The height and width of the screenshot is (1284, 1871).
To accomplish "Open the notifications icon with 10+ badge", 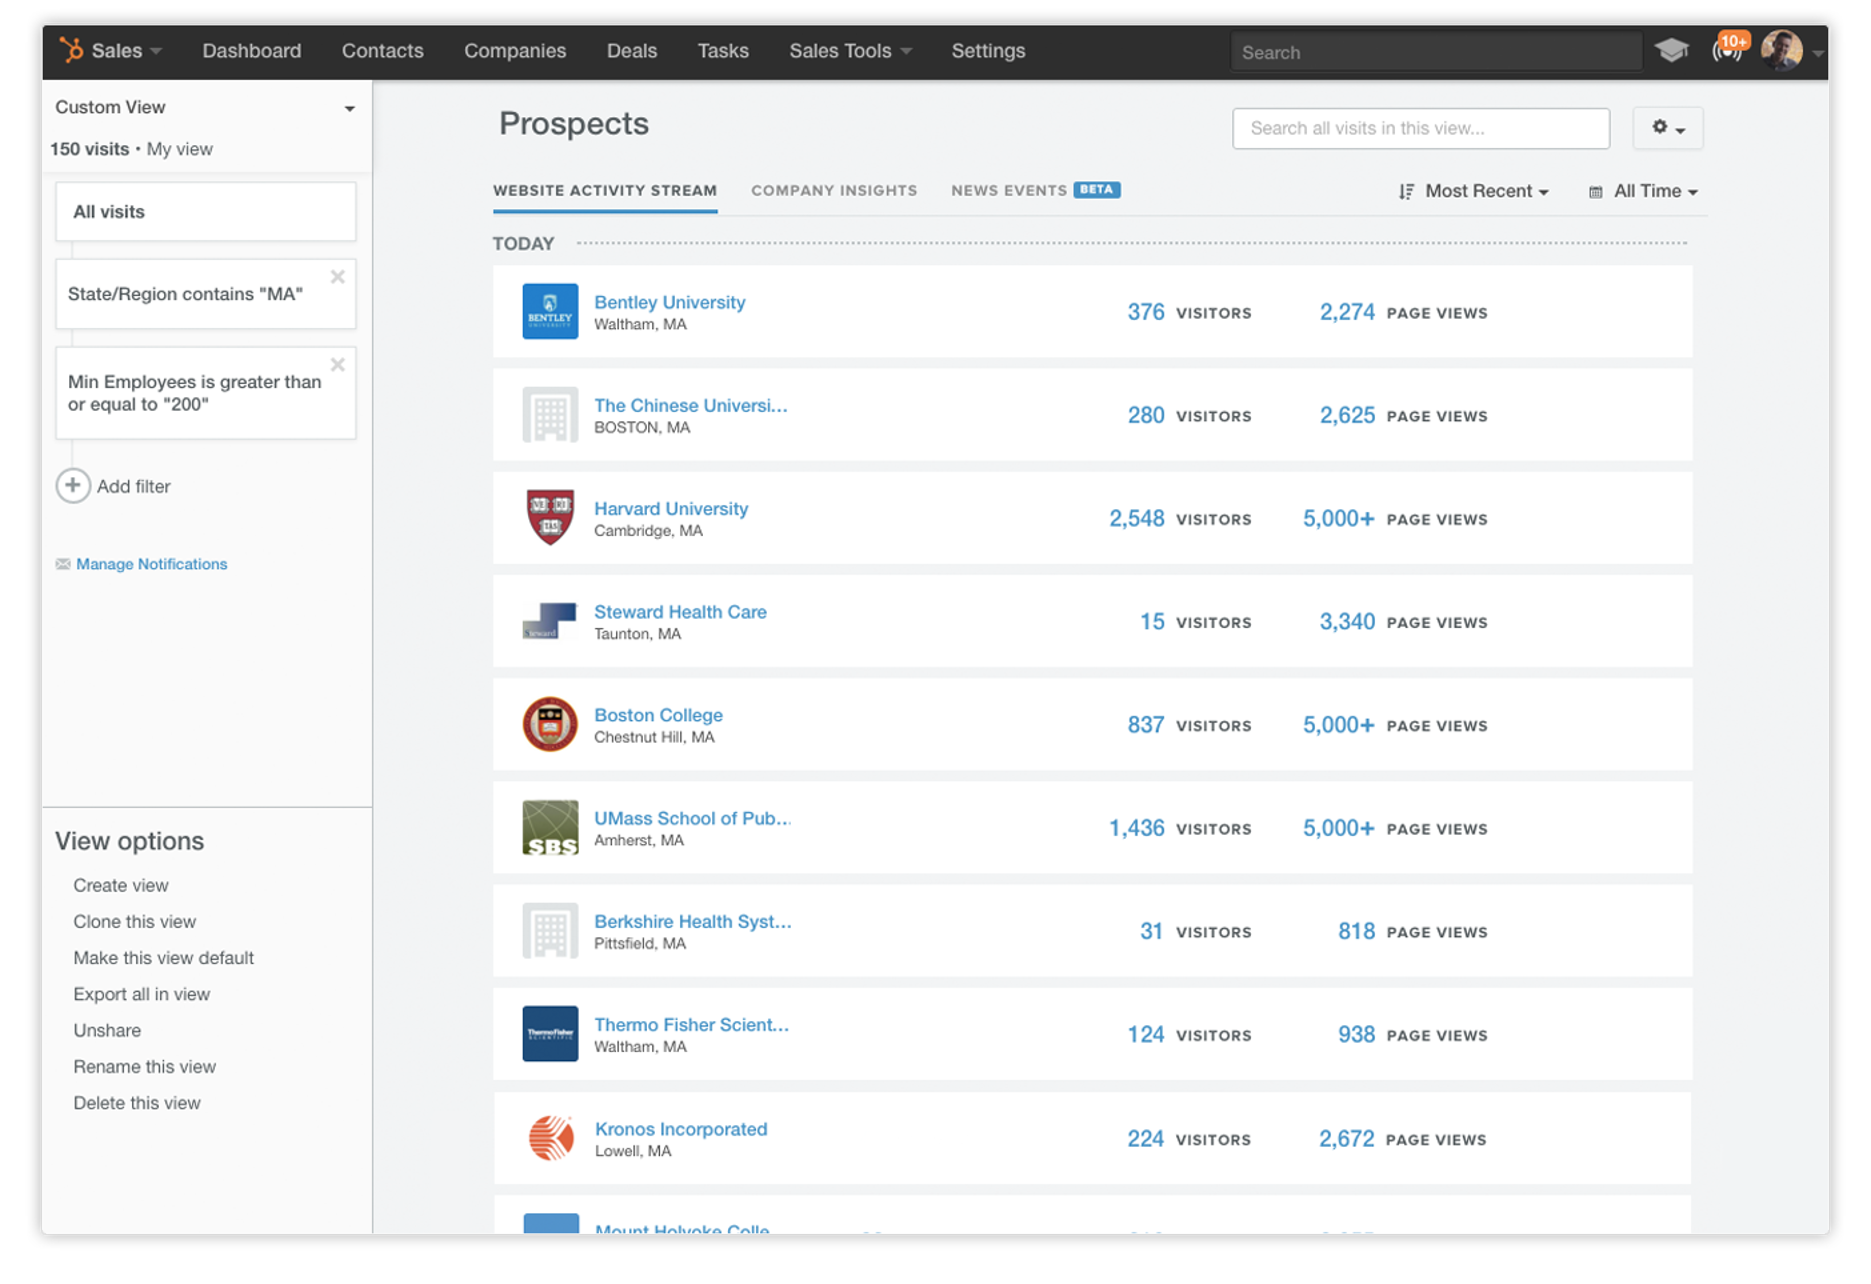I will [1729, 48].
